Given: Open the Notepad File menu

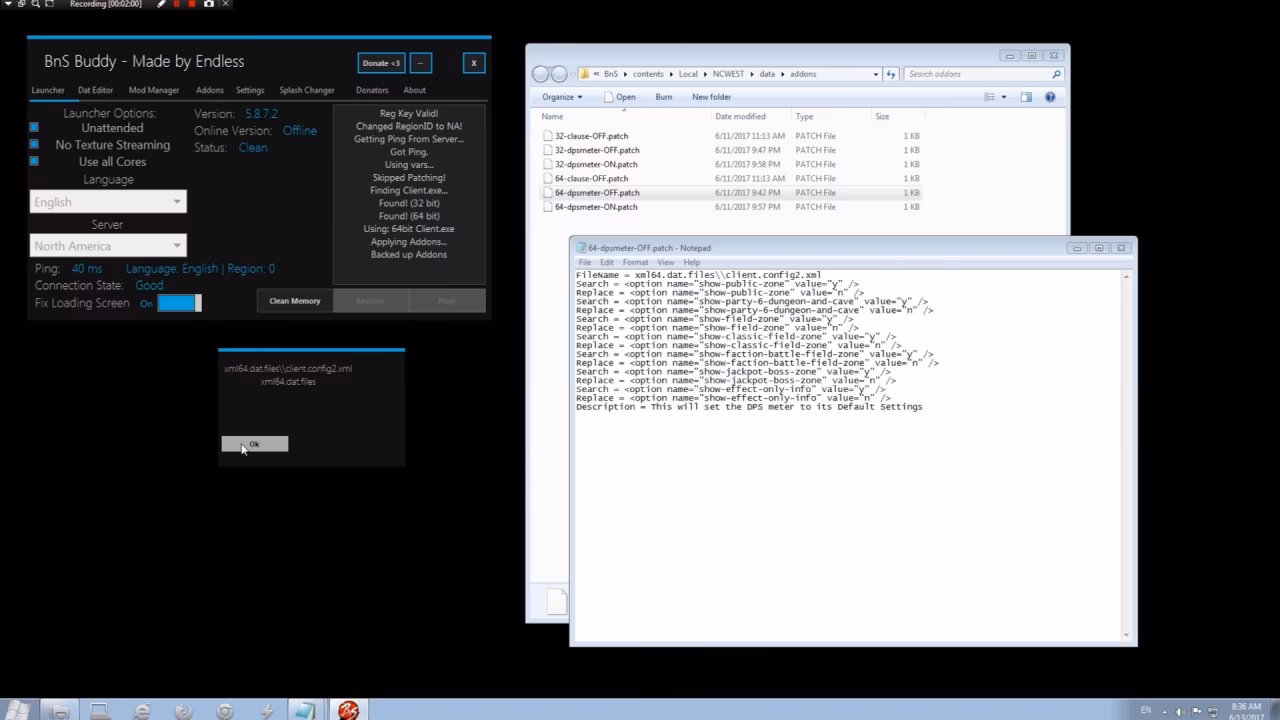Looking at the screenshot, I should pos(585,262).
